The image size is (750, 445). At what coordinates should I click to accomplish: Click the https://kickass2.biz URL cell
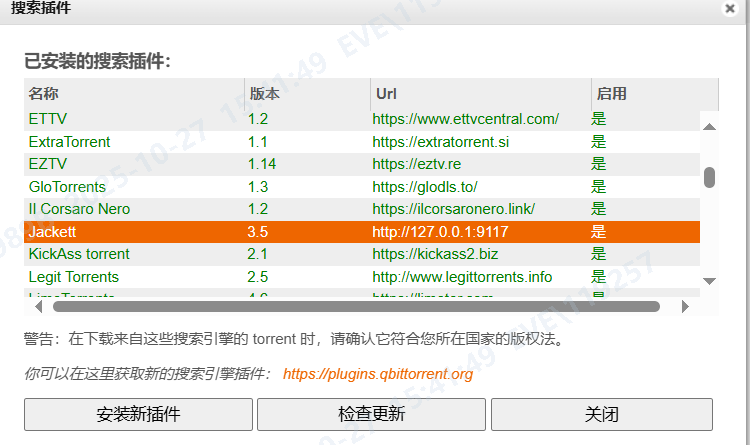coord(435,254)
